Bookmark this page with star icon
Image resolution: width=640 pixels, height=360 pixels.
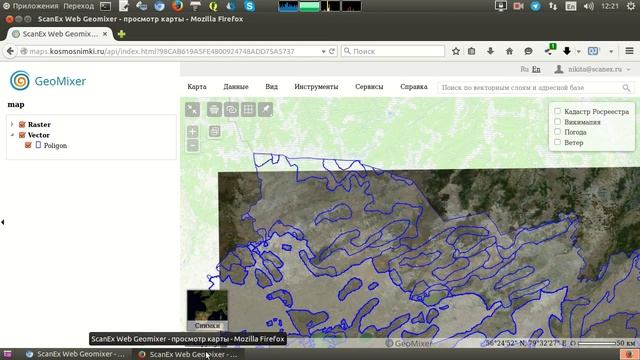coord(456,51)
